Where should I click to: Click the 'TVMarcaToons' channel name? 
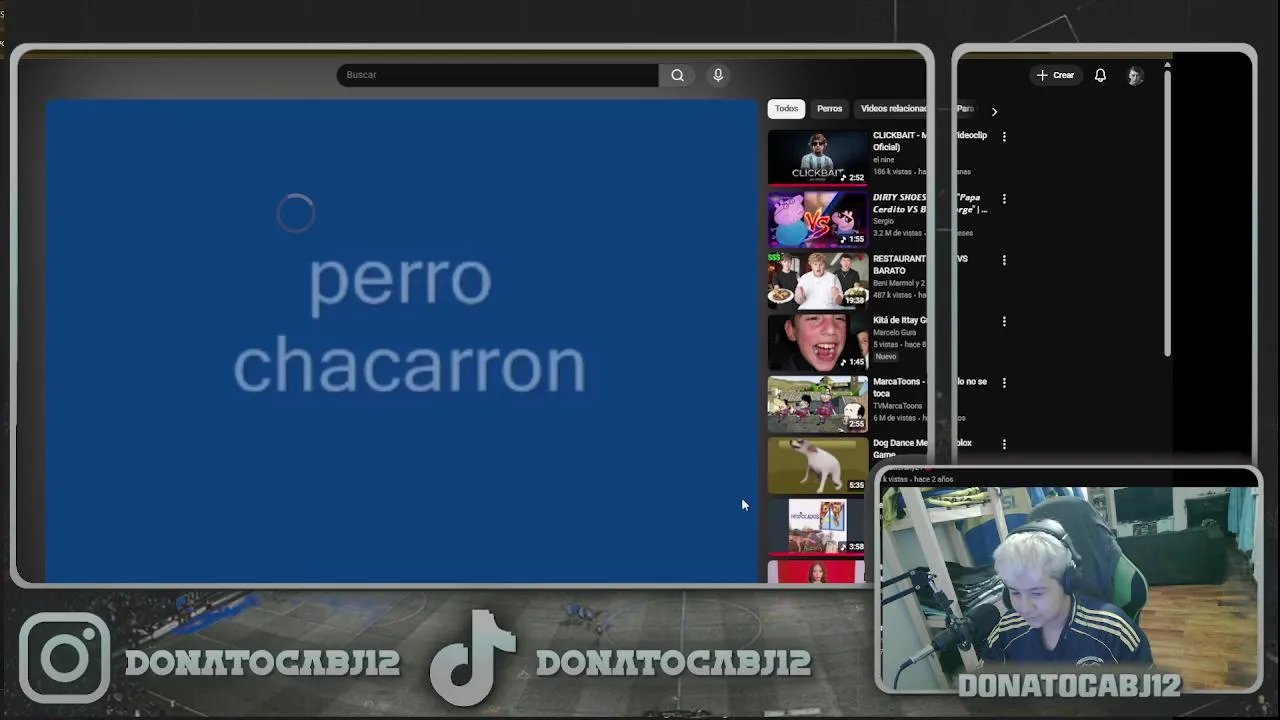[897, 406]
